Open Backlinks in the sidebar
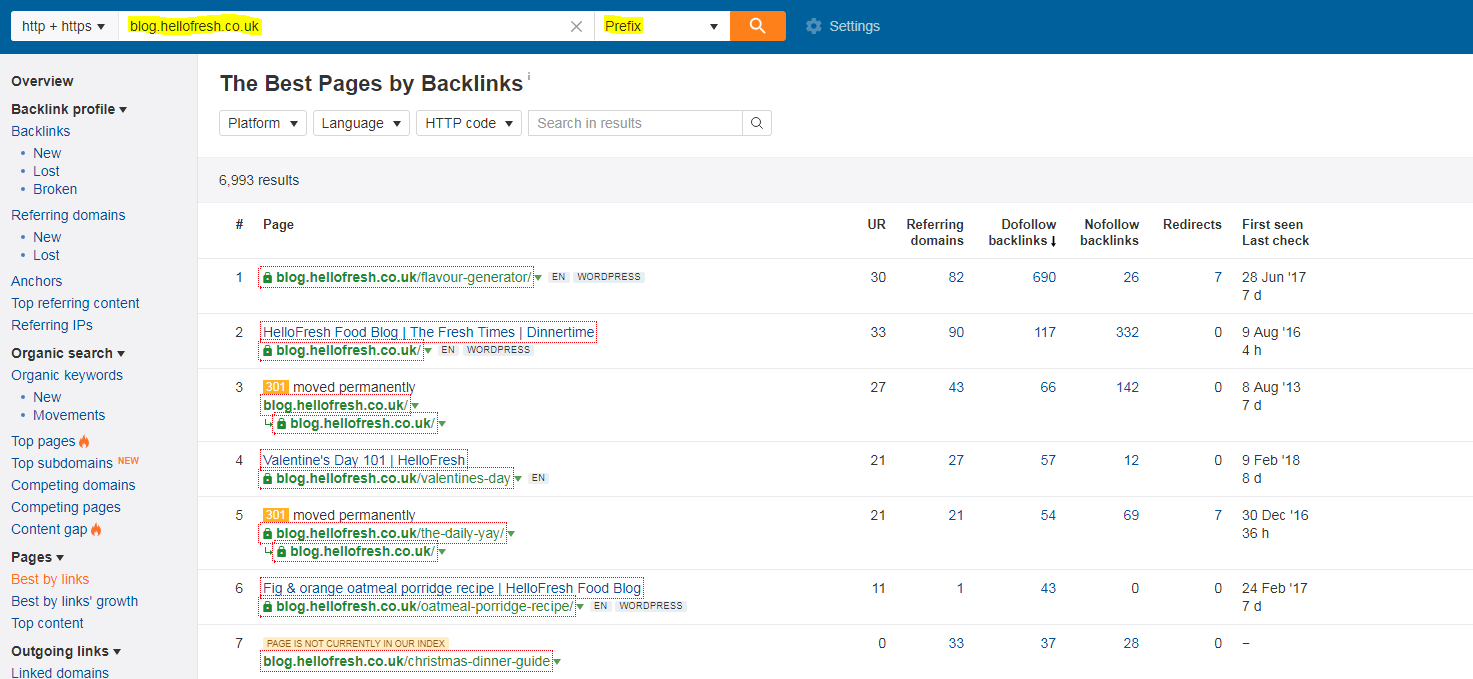 (x=41, y=131)
